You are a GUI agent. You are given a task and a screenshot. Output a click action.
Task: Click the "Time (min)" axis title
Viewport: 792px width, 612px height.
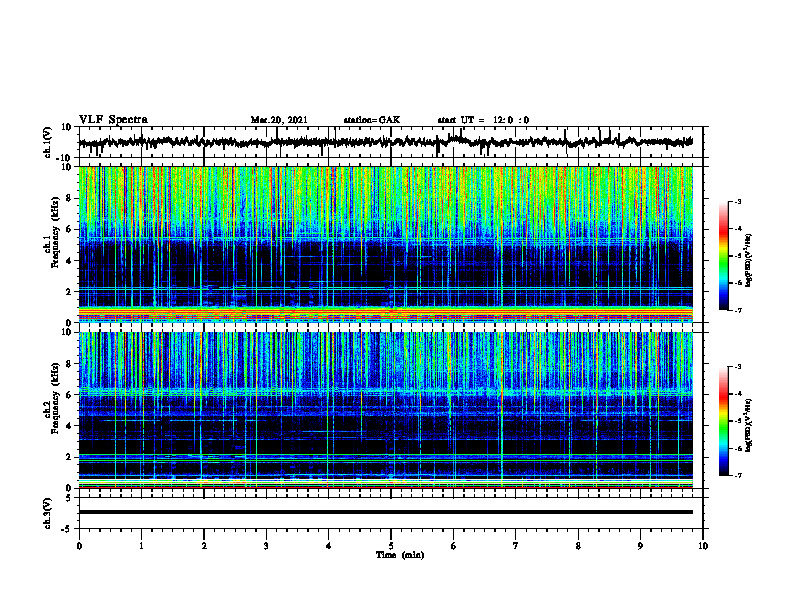pyautogui.click(x=400, y=555)
